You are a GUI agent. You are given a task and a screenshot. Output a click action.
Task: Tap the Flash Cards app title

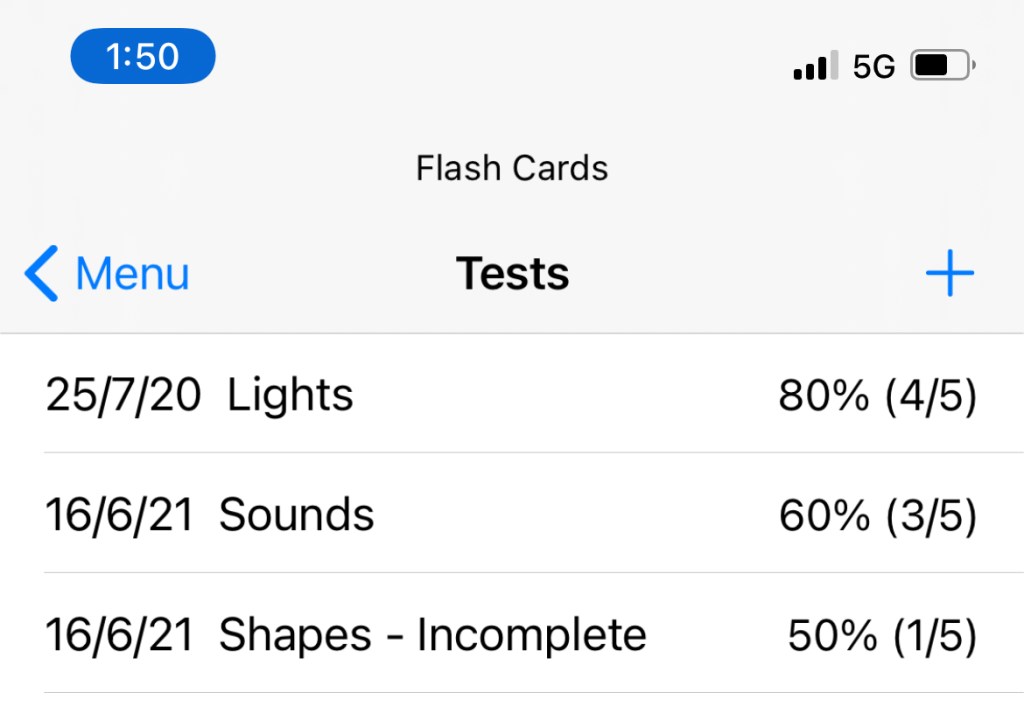tap(512, 168)
